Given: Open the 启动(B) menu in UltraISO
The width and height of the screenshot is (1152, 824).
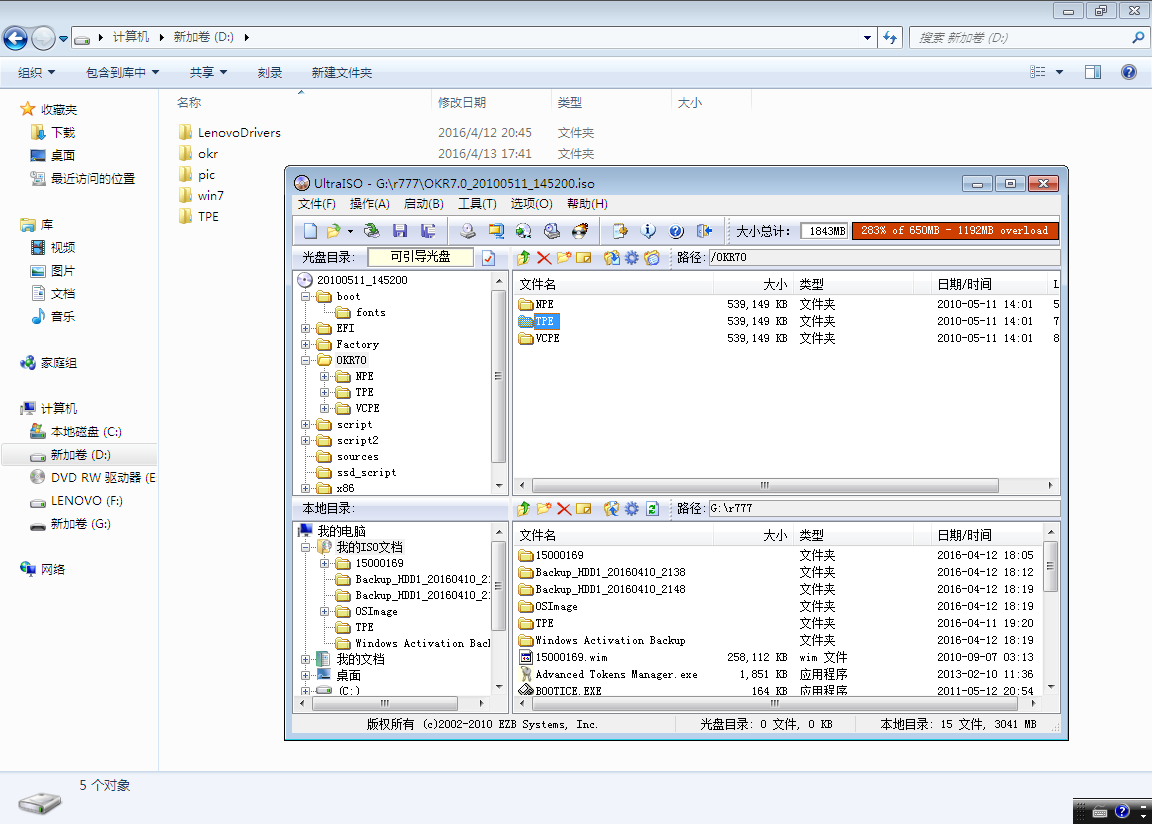Looking at the screenshot, I should pyautogui.click(x=422, y=204).
